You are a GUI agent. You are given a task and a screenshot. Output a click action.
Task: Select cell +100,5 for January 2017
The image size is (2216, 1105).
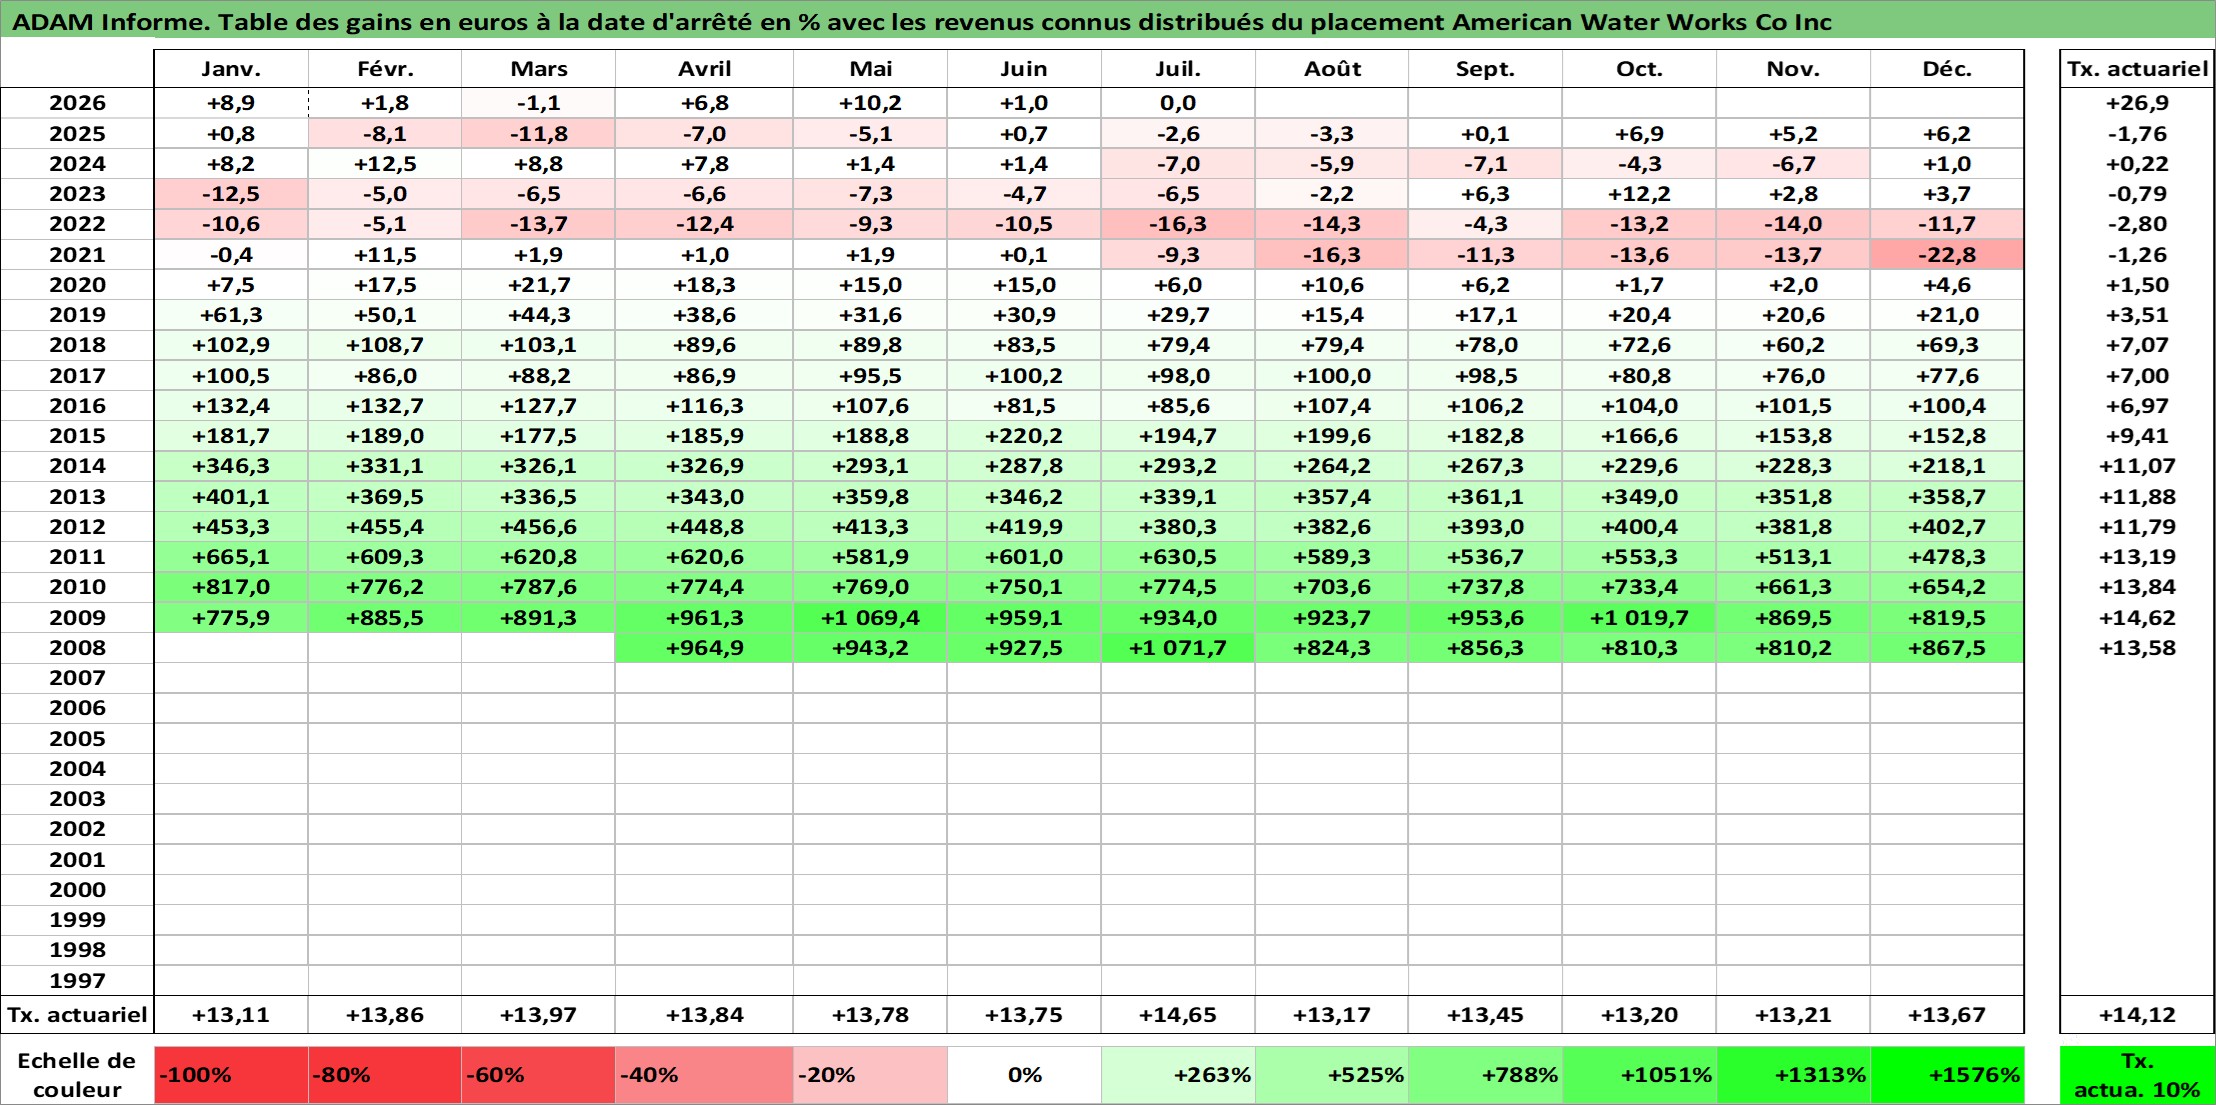231,376
